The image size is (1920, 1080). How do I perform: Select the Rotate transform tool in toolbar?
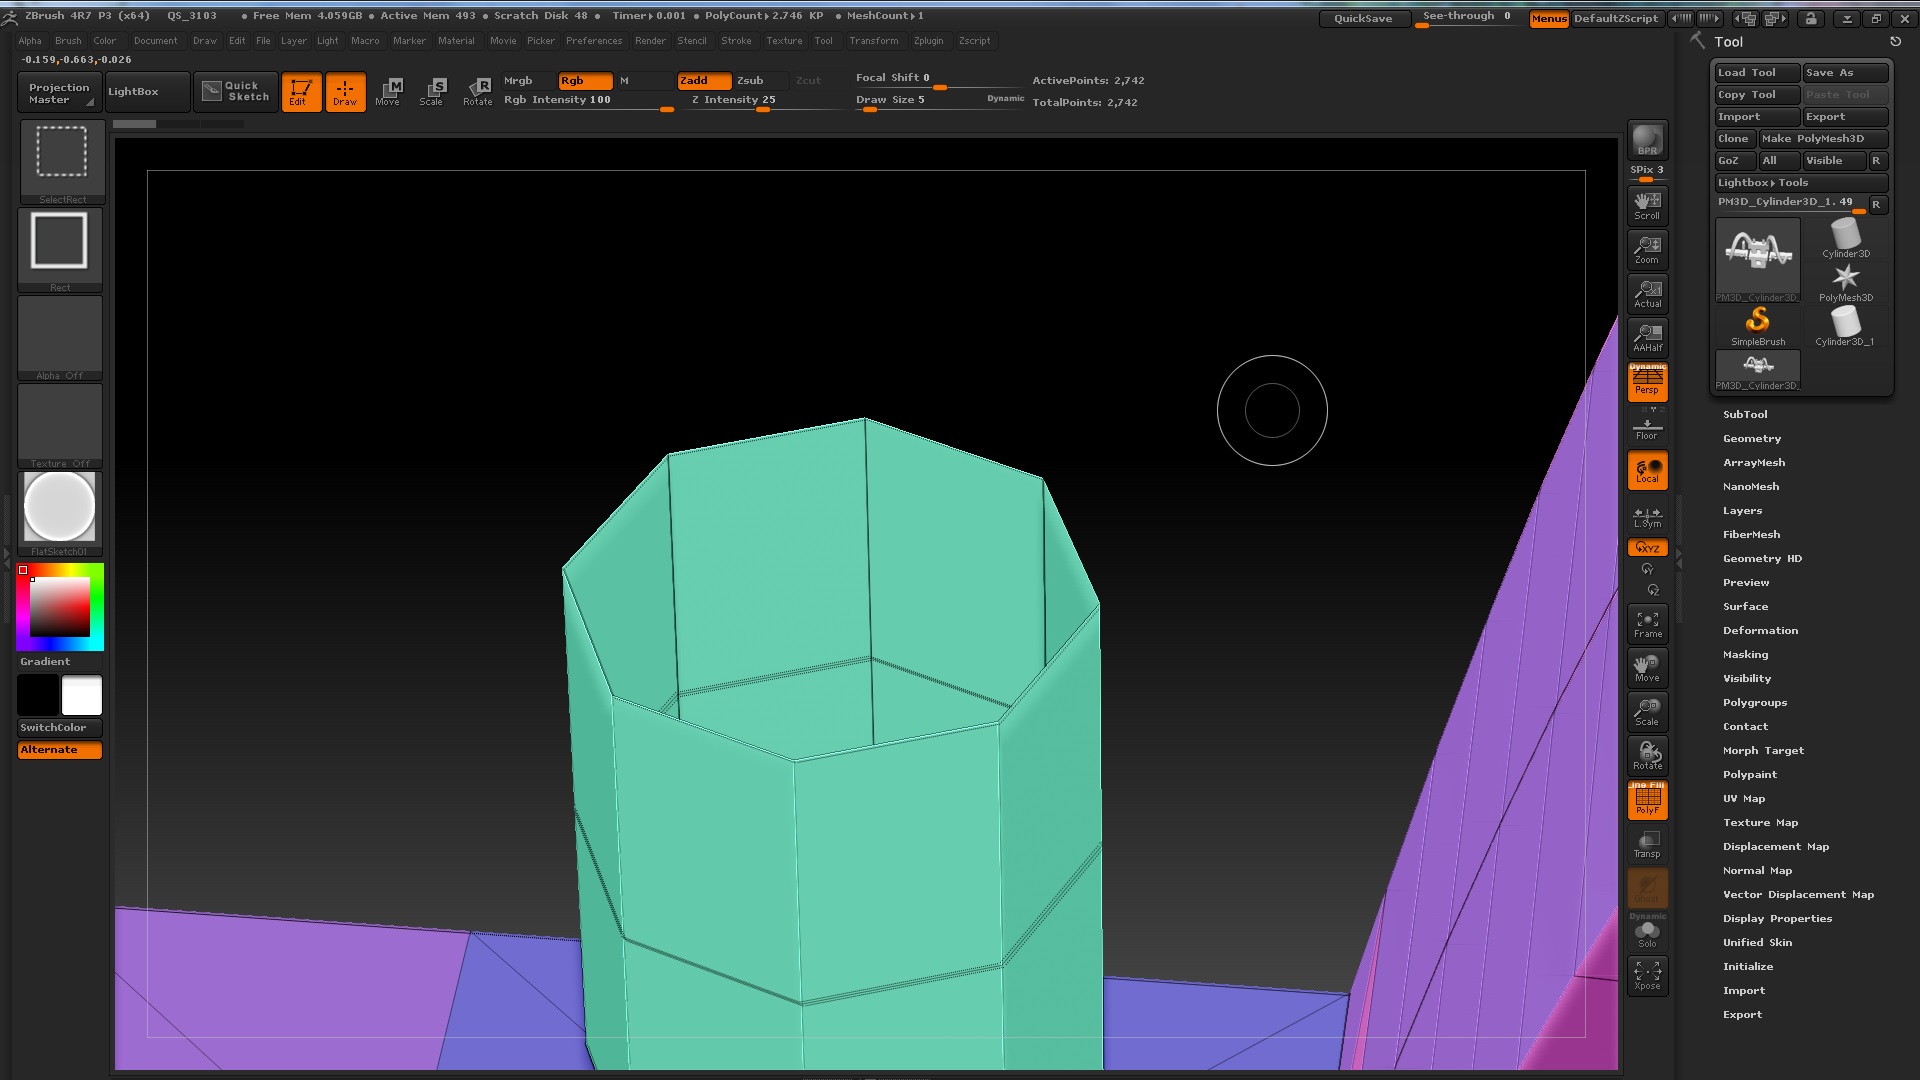tap(478, 91)
